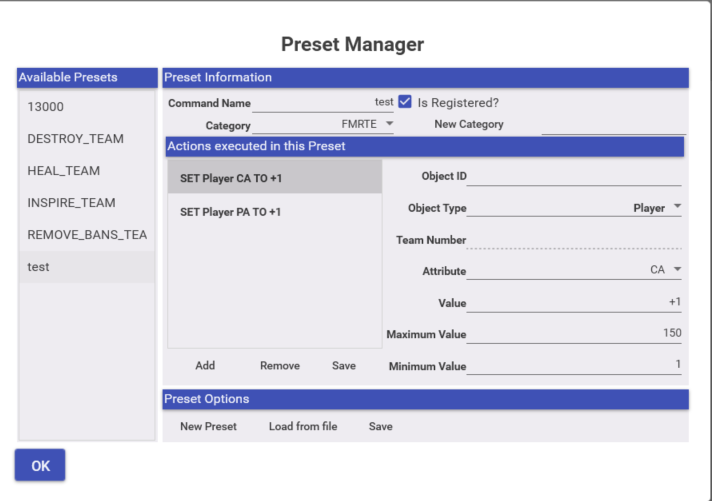712x501 pixels.
Task: Click Load from file
Action: pyautogui.click(x=303, y=426)
